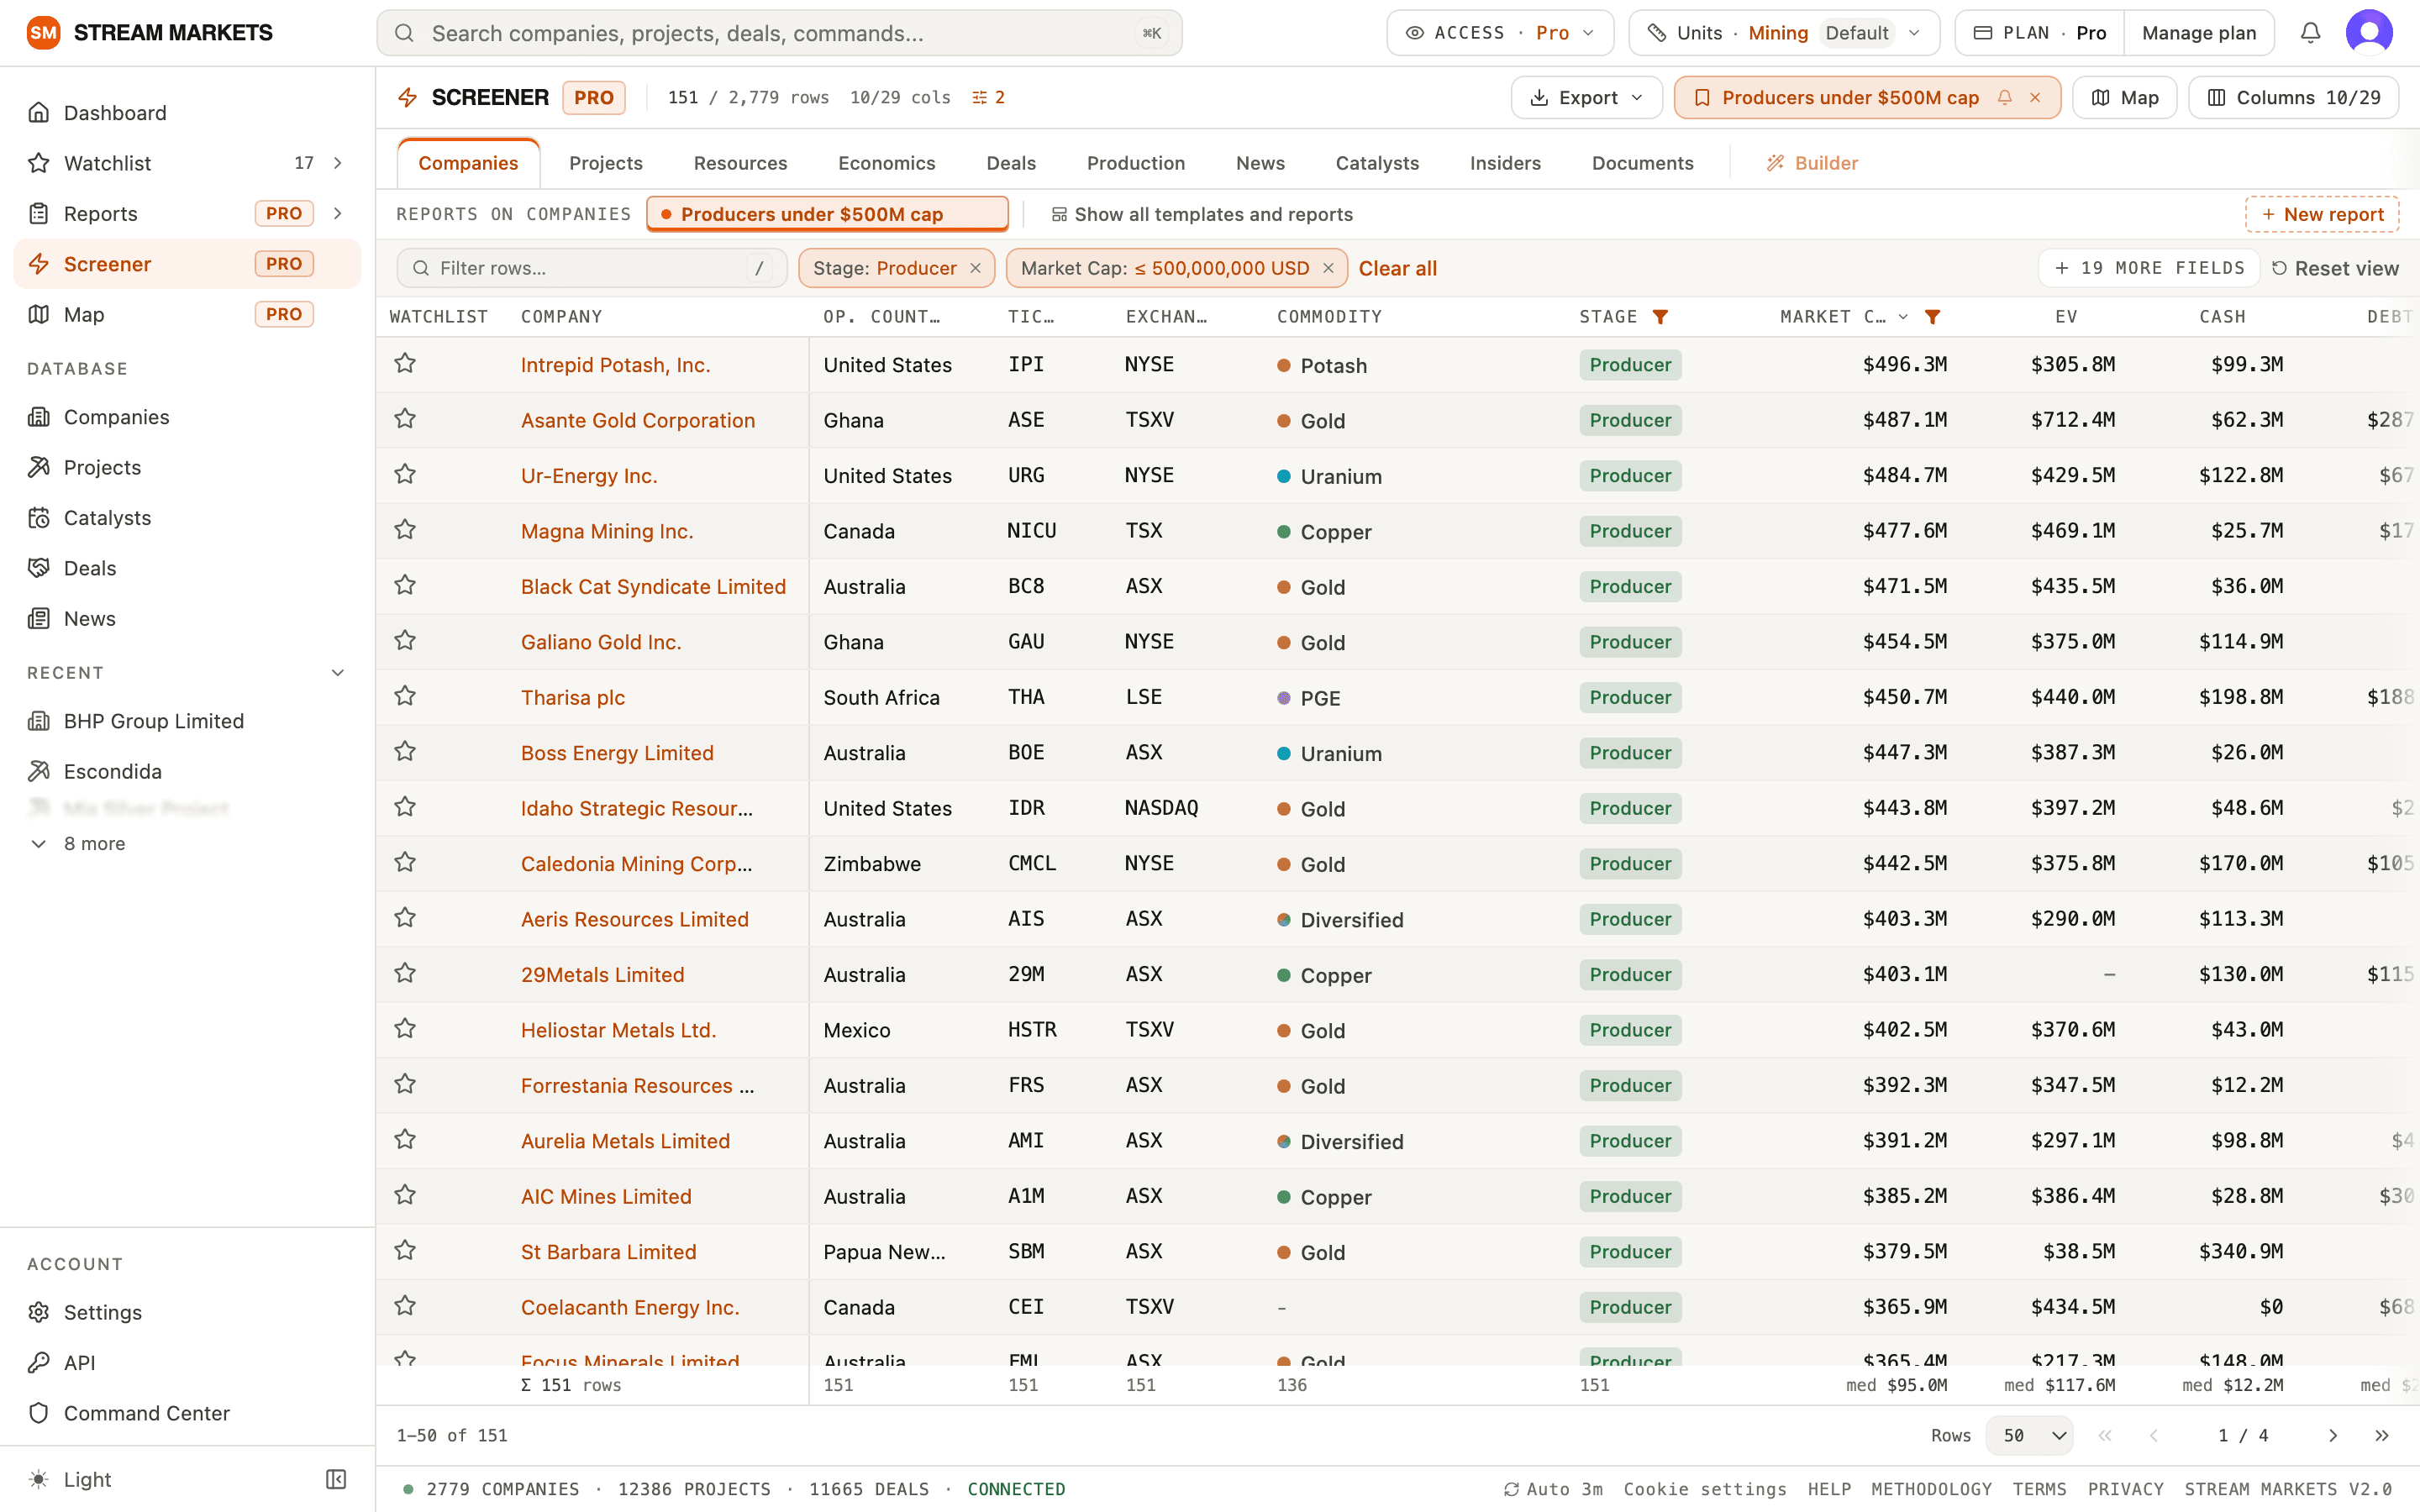Image resolution: width=2420 pixels, height=1512 pixels.
Task: Go to the next results page
Action: click(2333, 1435)
